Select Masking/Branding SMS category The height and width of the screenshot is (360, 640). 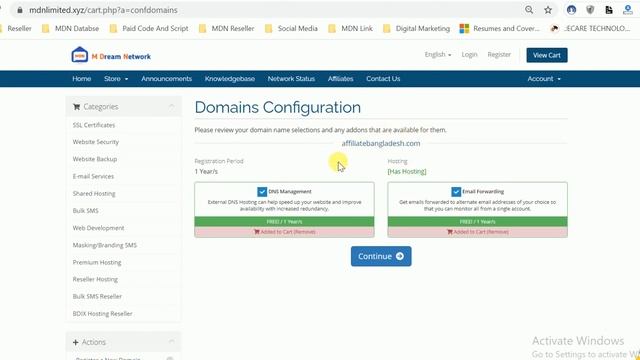[x=104, y=245]
